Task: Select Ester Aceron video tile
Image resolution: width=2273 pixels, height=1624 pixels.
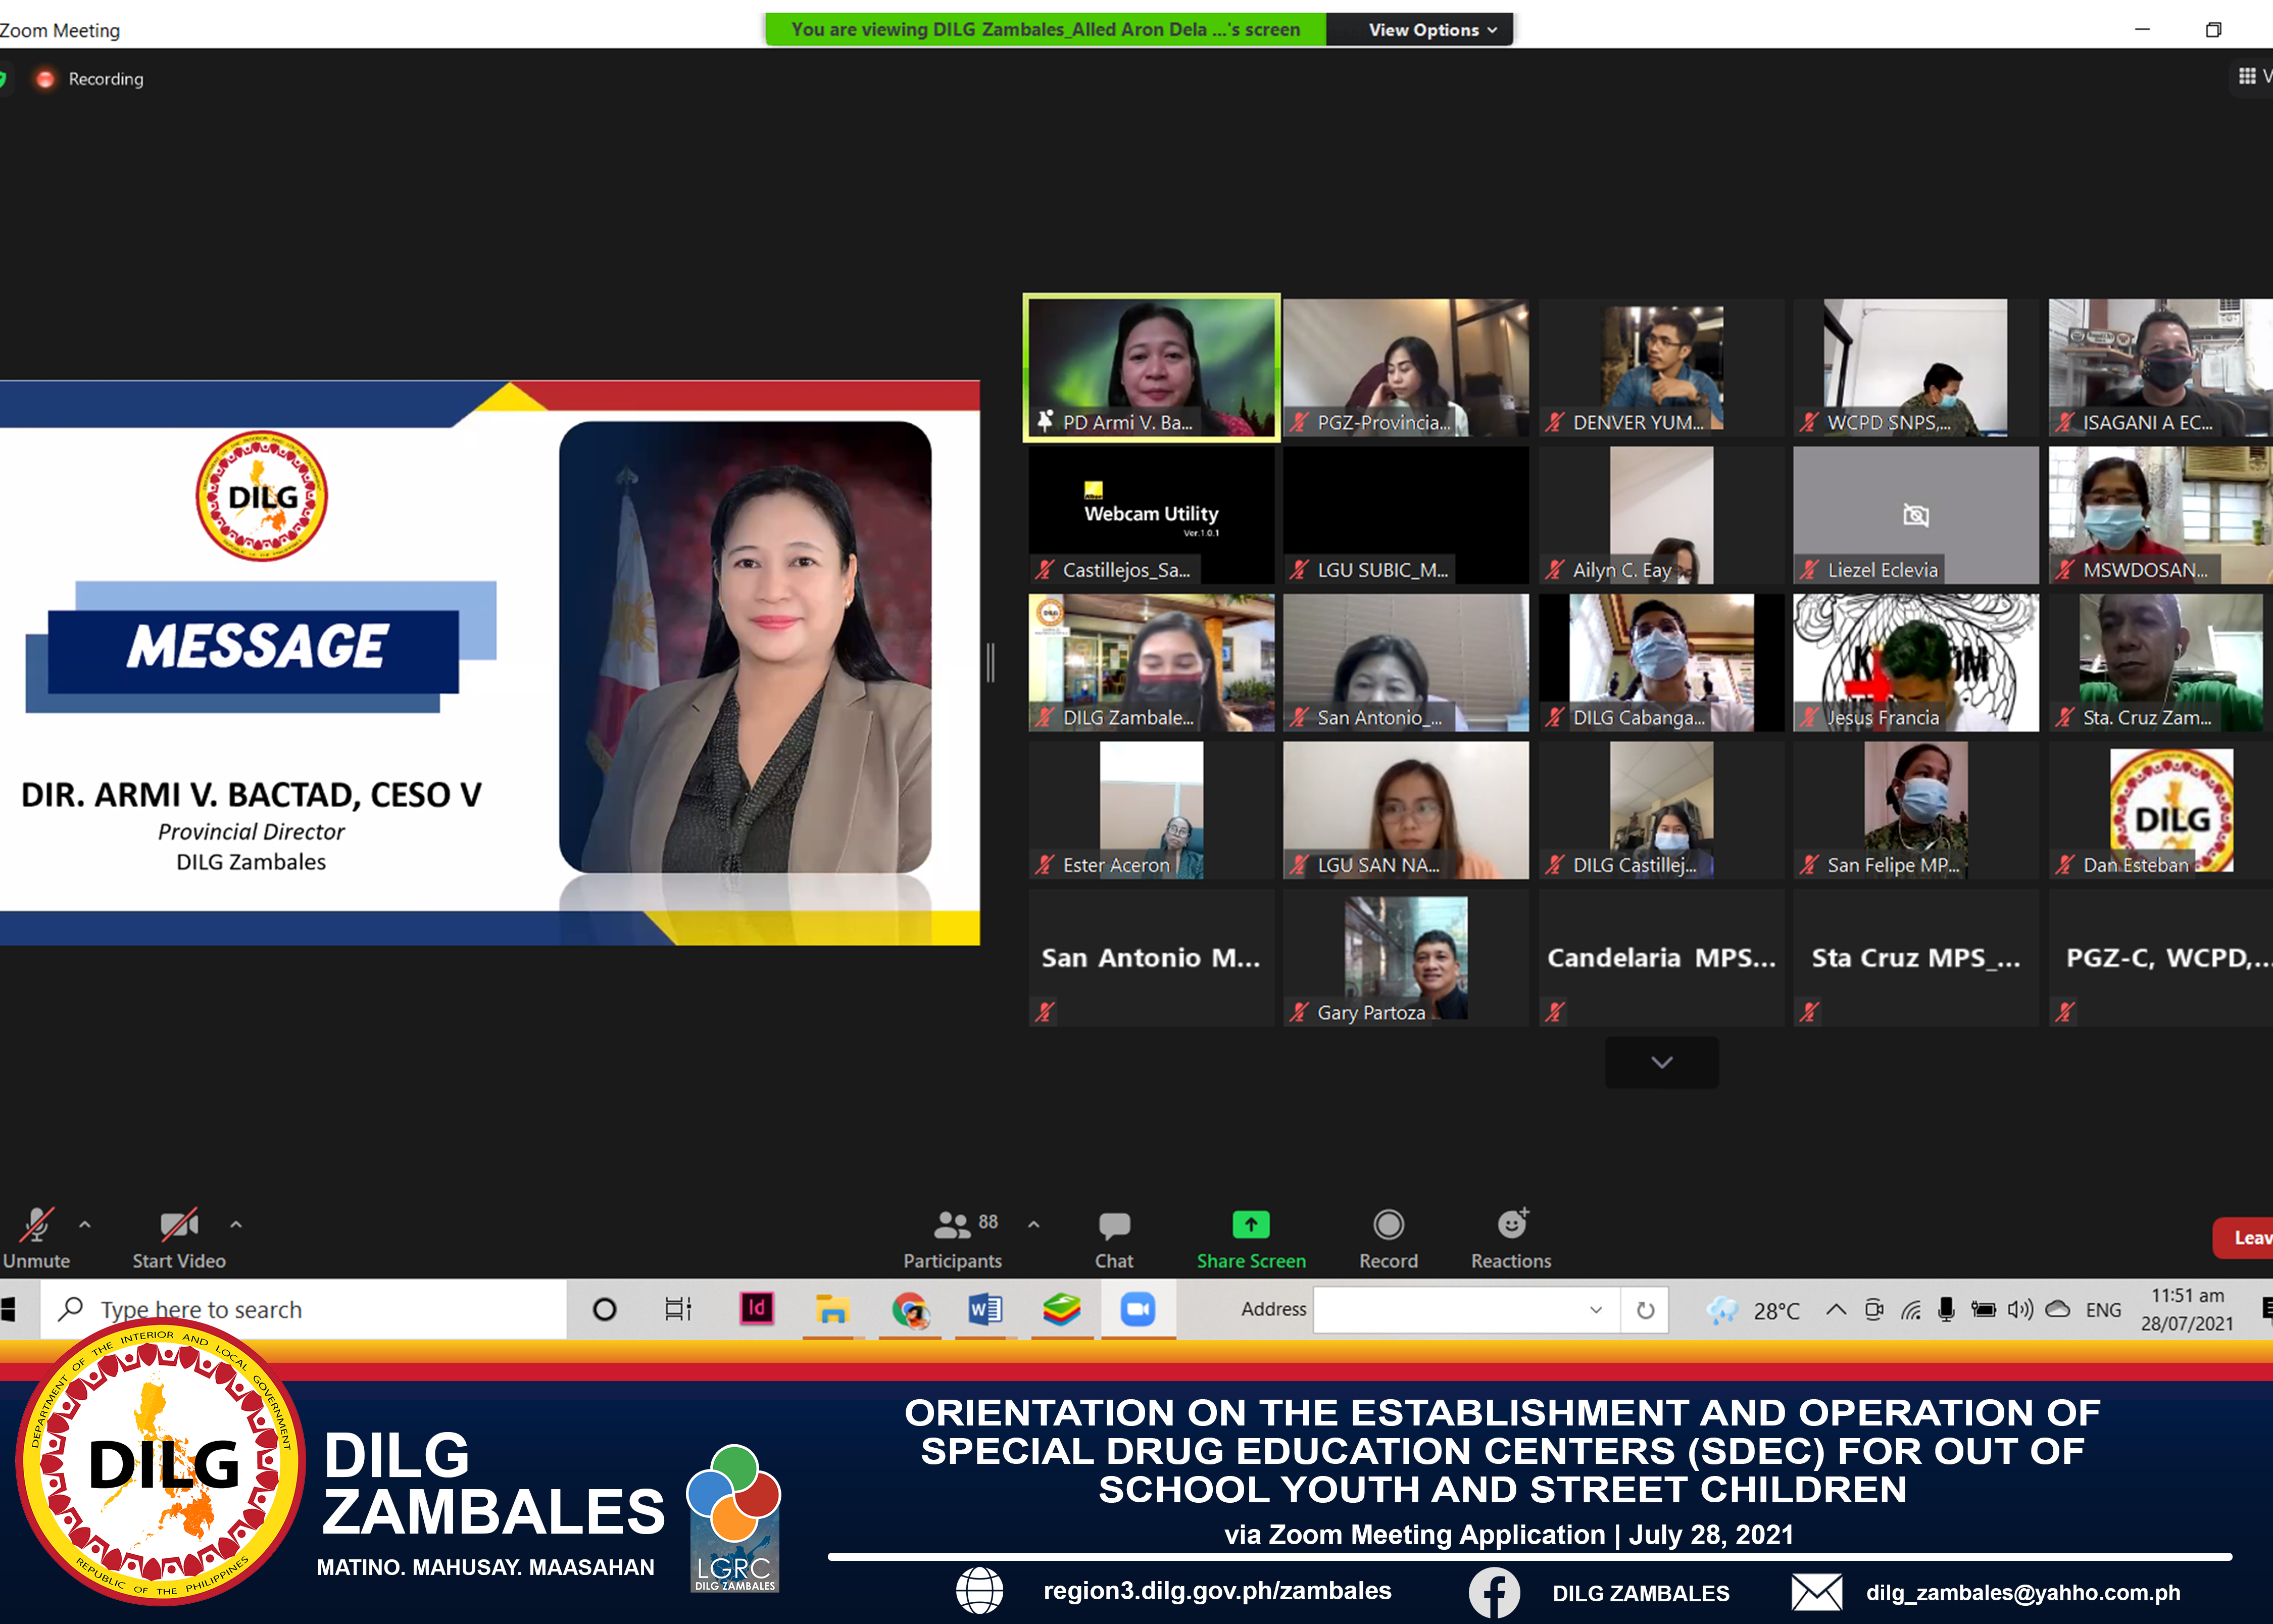Action: pyautogui.click(x=1151, y=810)
